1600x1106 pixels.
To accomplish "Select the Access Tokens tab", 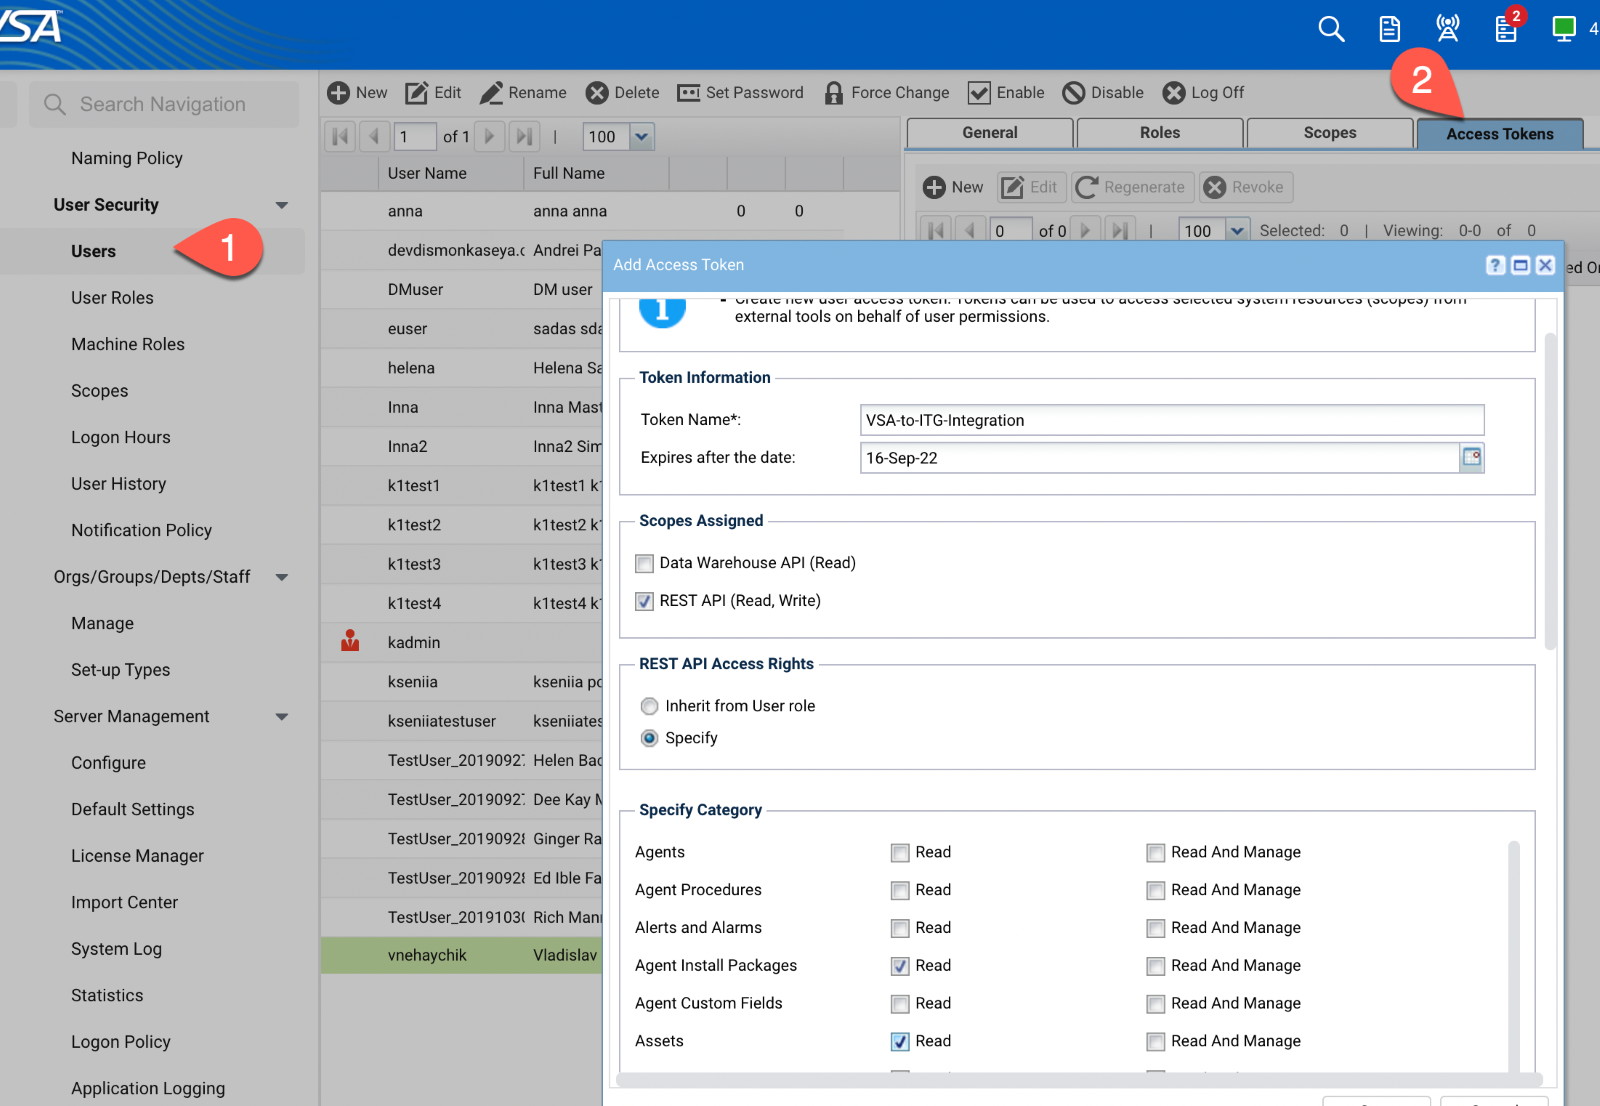I will coord(1500,134).
